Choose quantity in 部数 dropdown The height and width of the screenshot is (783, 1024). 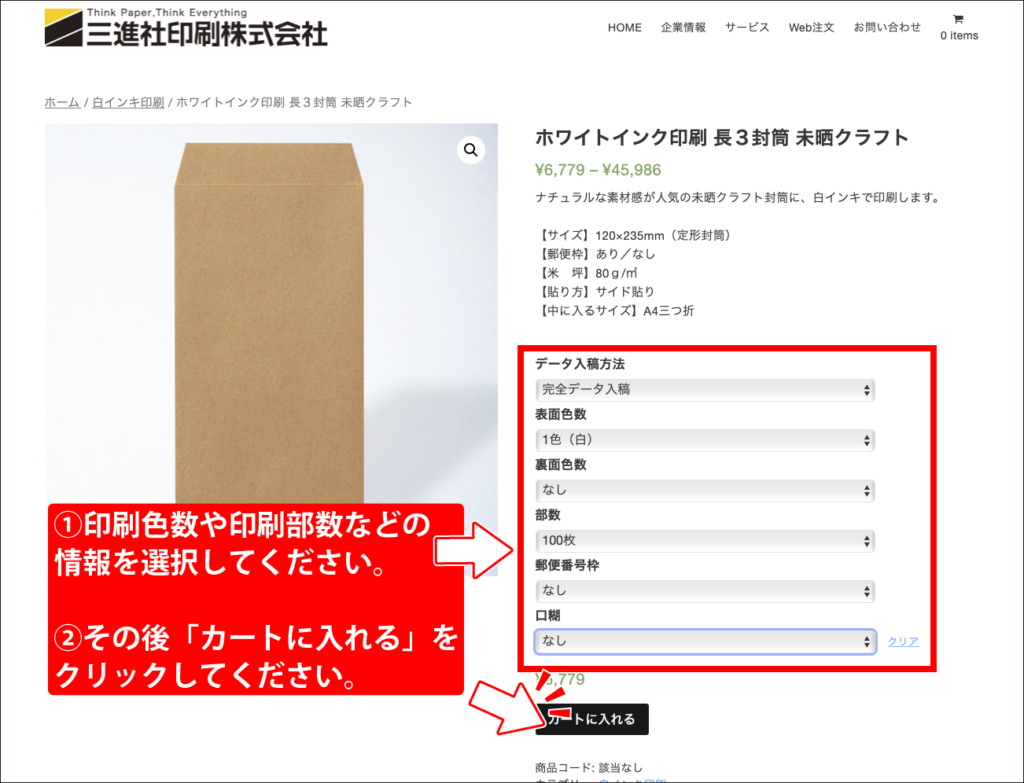click(705, 541)
